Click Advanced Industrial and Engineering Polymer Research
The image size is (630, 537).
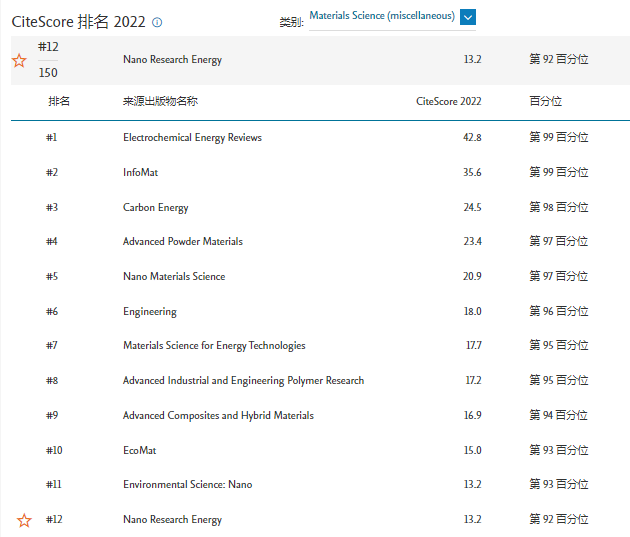coord(243,380)
